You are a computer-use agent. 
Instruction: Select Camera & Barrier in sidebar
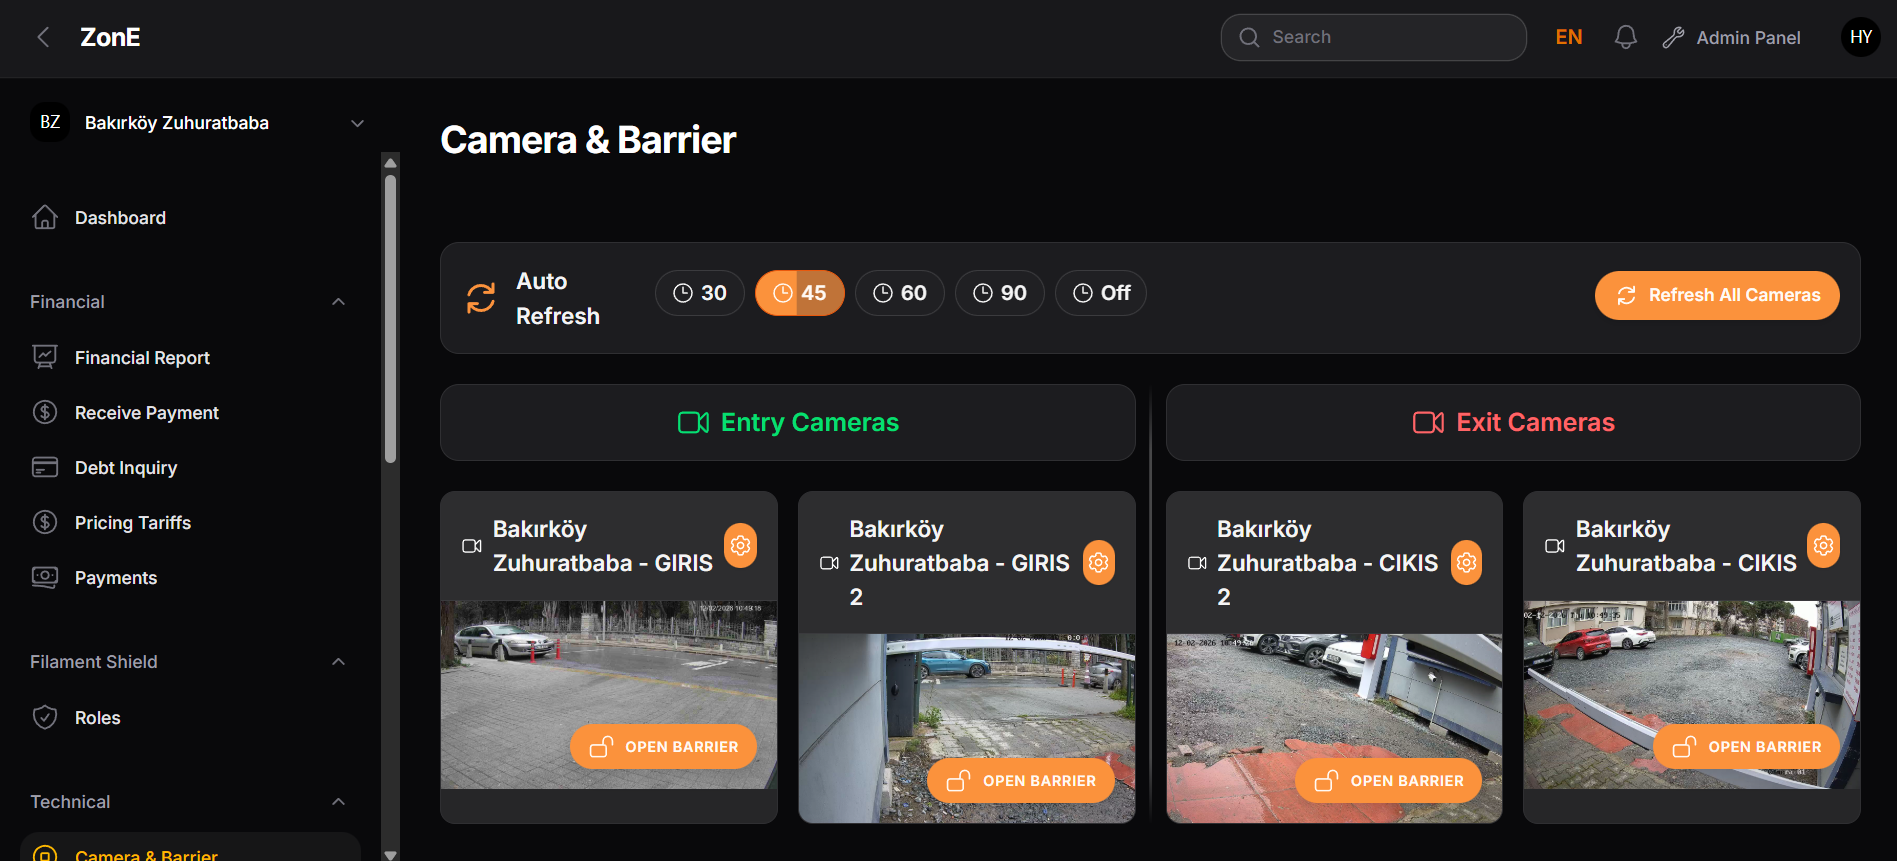pyautogui.click(x=190, y=848)
